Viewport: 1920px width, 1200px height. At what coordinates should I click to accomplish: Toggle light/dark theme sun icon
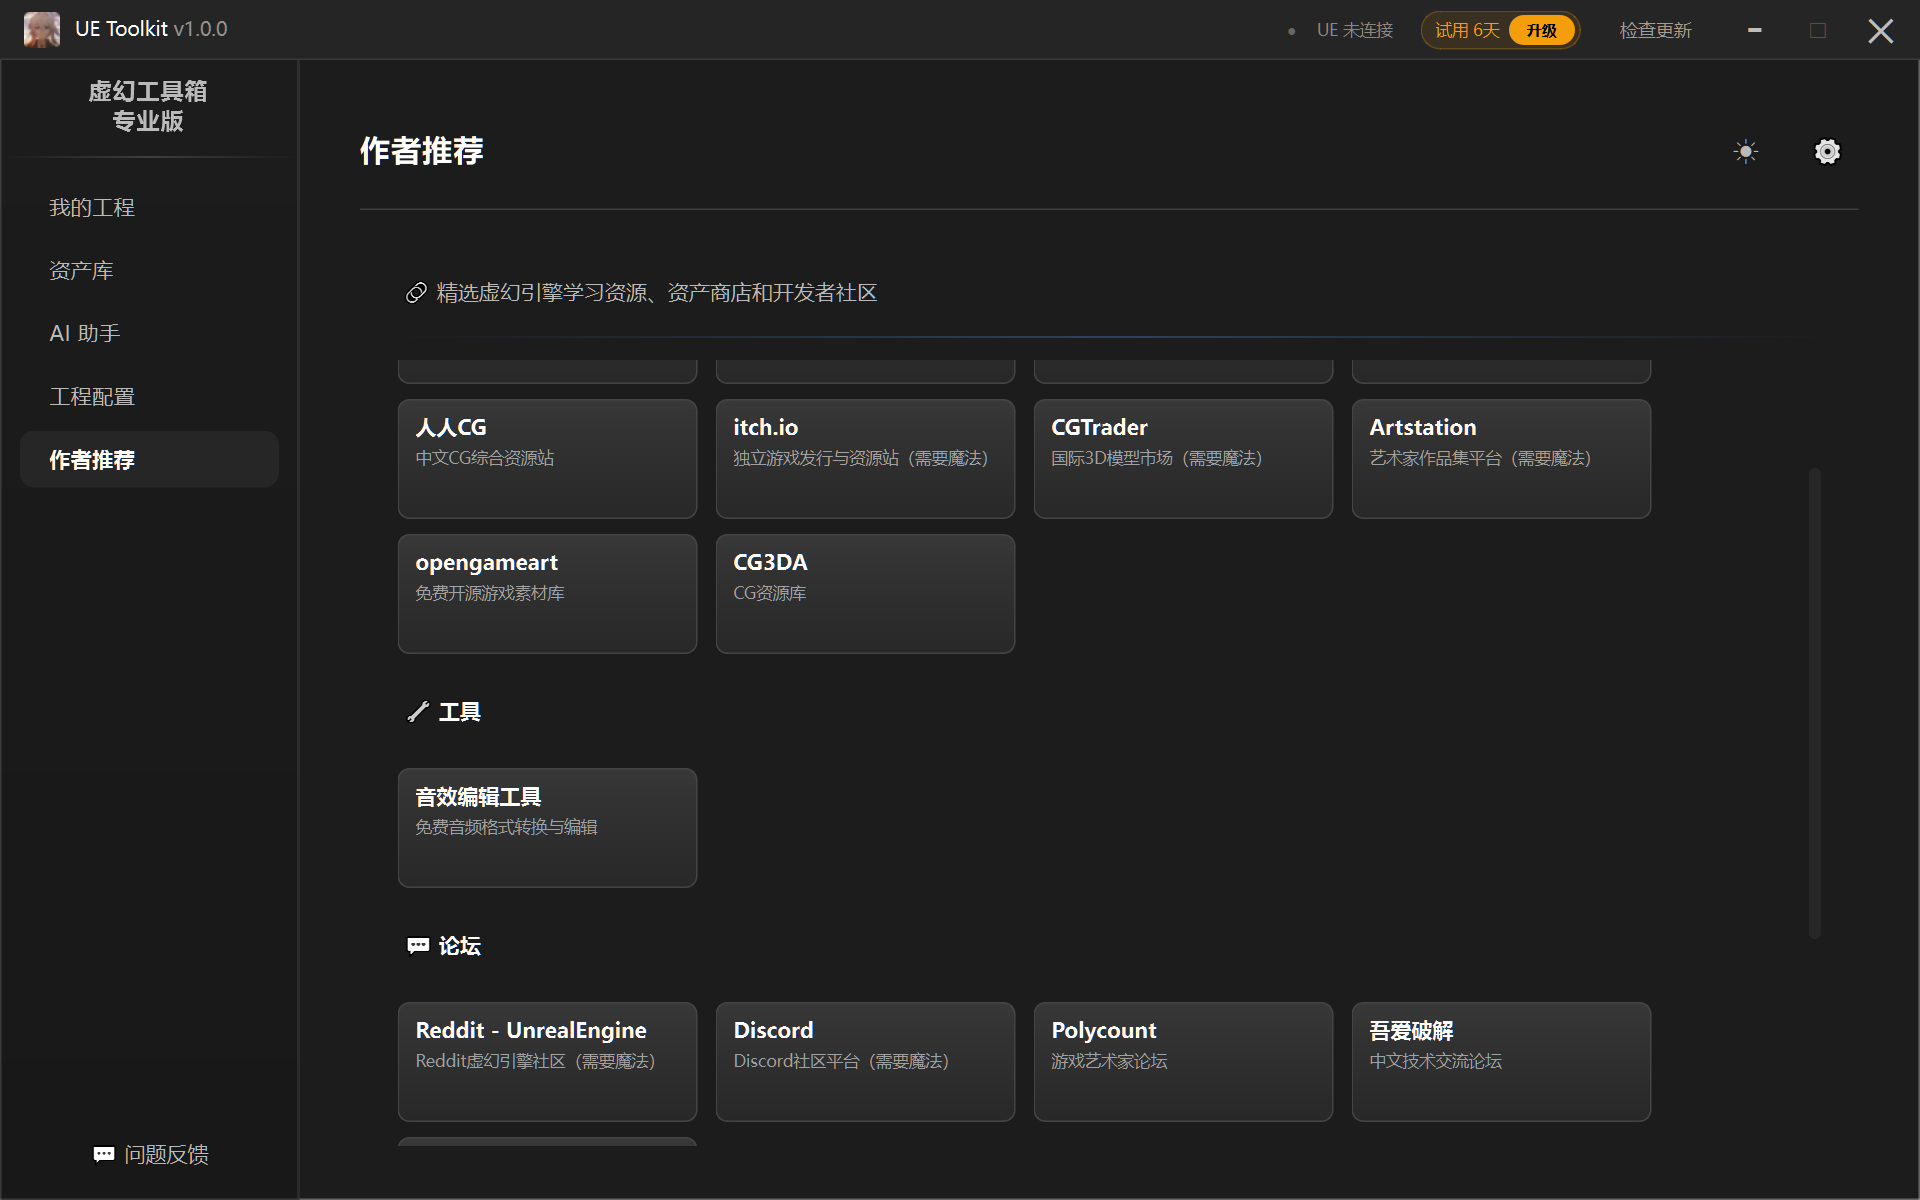(x=1745, y=152)
